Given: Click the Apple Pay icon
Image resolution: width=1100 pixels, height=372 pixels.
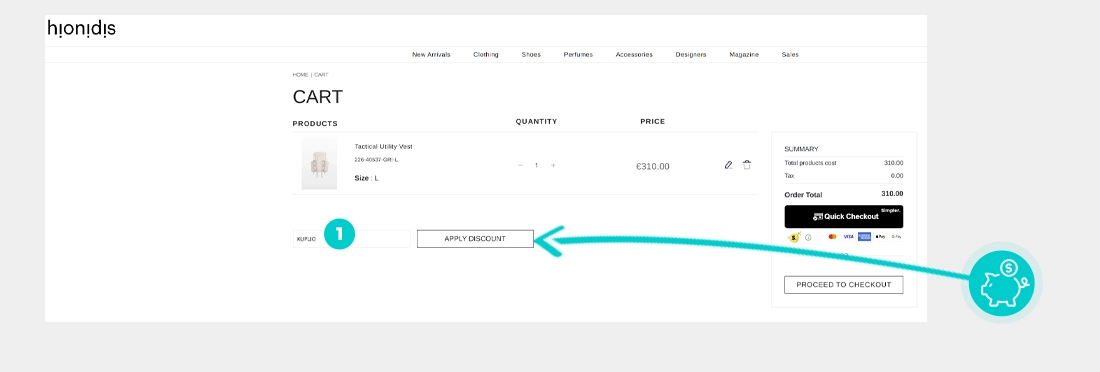Looking at the screenshot, I should [x=880, y=237].
